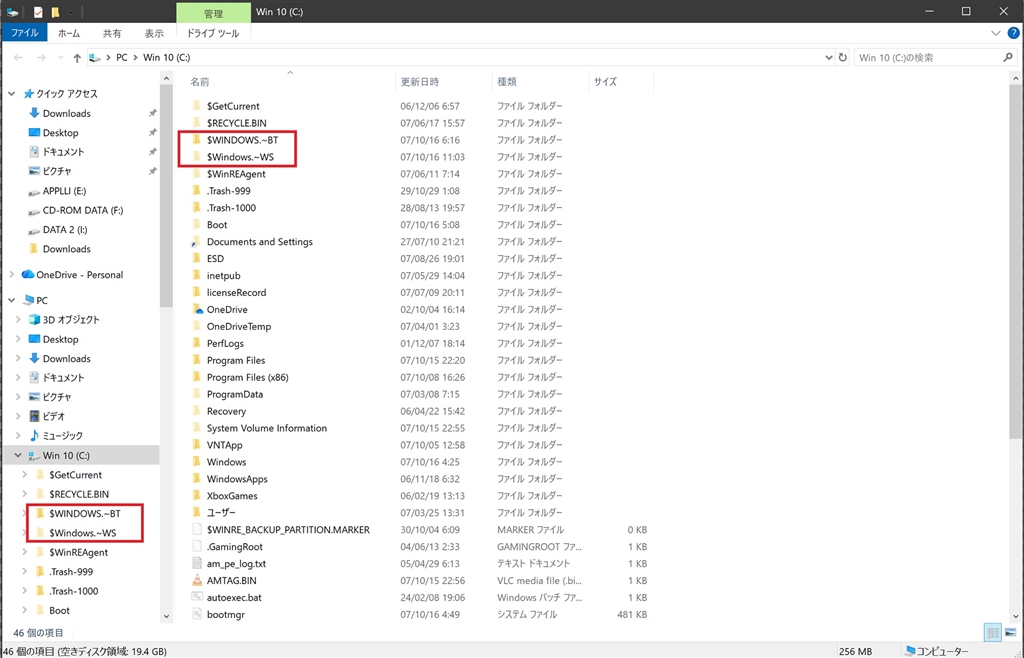Select the Program Files (x86) folder
The height and width of the screenshot is (658, 1024).
(x=248, y=377)
